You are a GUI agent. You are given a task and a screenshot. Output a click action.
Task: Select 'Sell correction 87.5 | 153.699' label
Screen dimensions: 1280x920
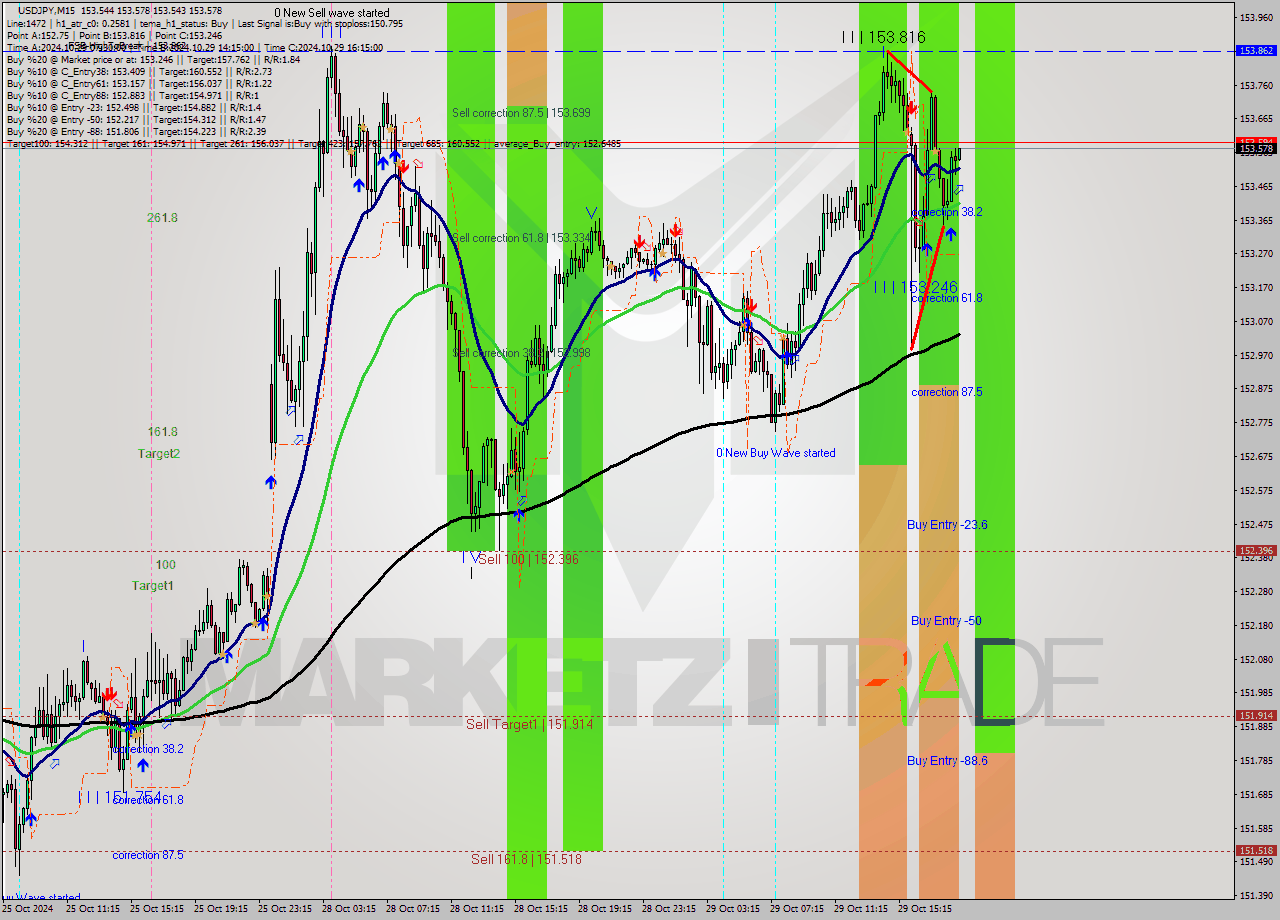point(521,113)
